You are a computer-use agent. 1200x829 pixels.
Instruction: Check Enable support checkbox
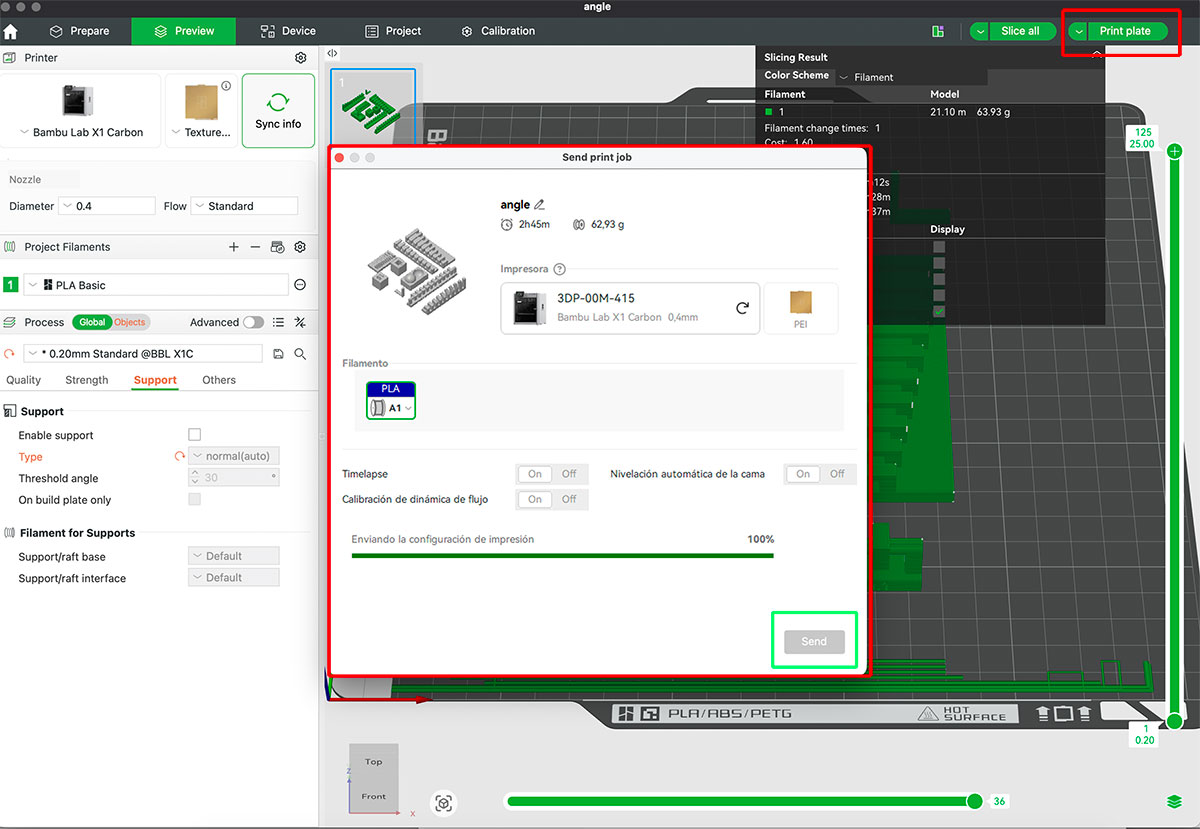click(195, 435)
